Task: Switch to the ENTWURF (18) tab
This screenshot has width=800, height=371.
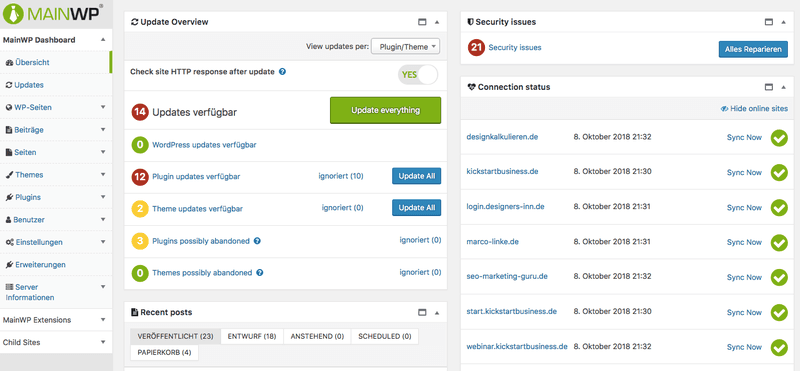Action: (252, 336)
